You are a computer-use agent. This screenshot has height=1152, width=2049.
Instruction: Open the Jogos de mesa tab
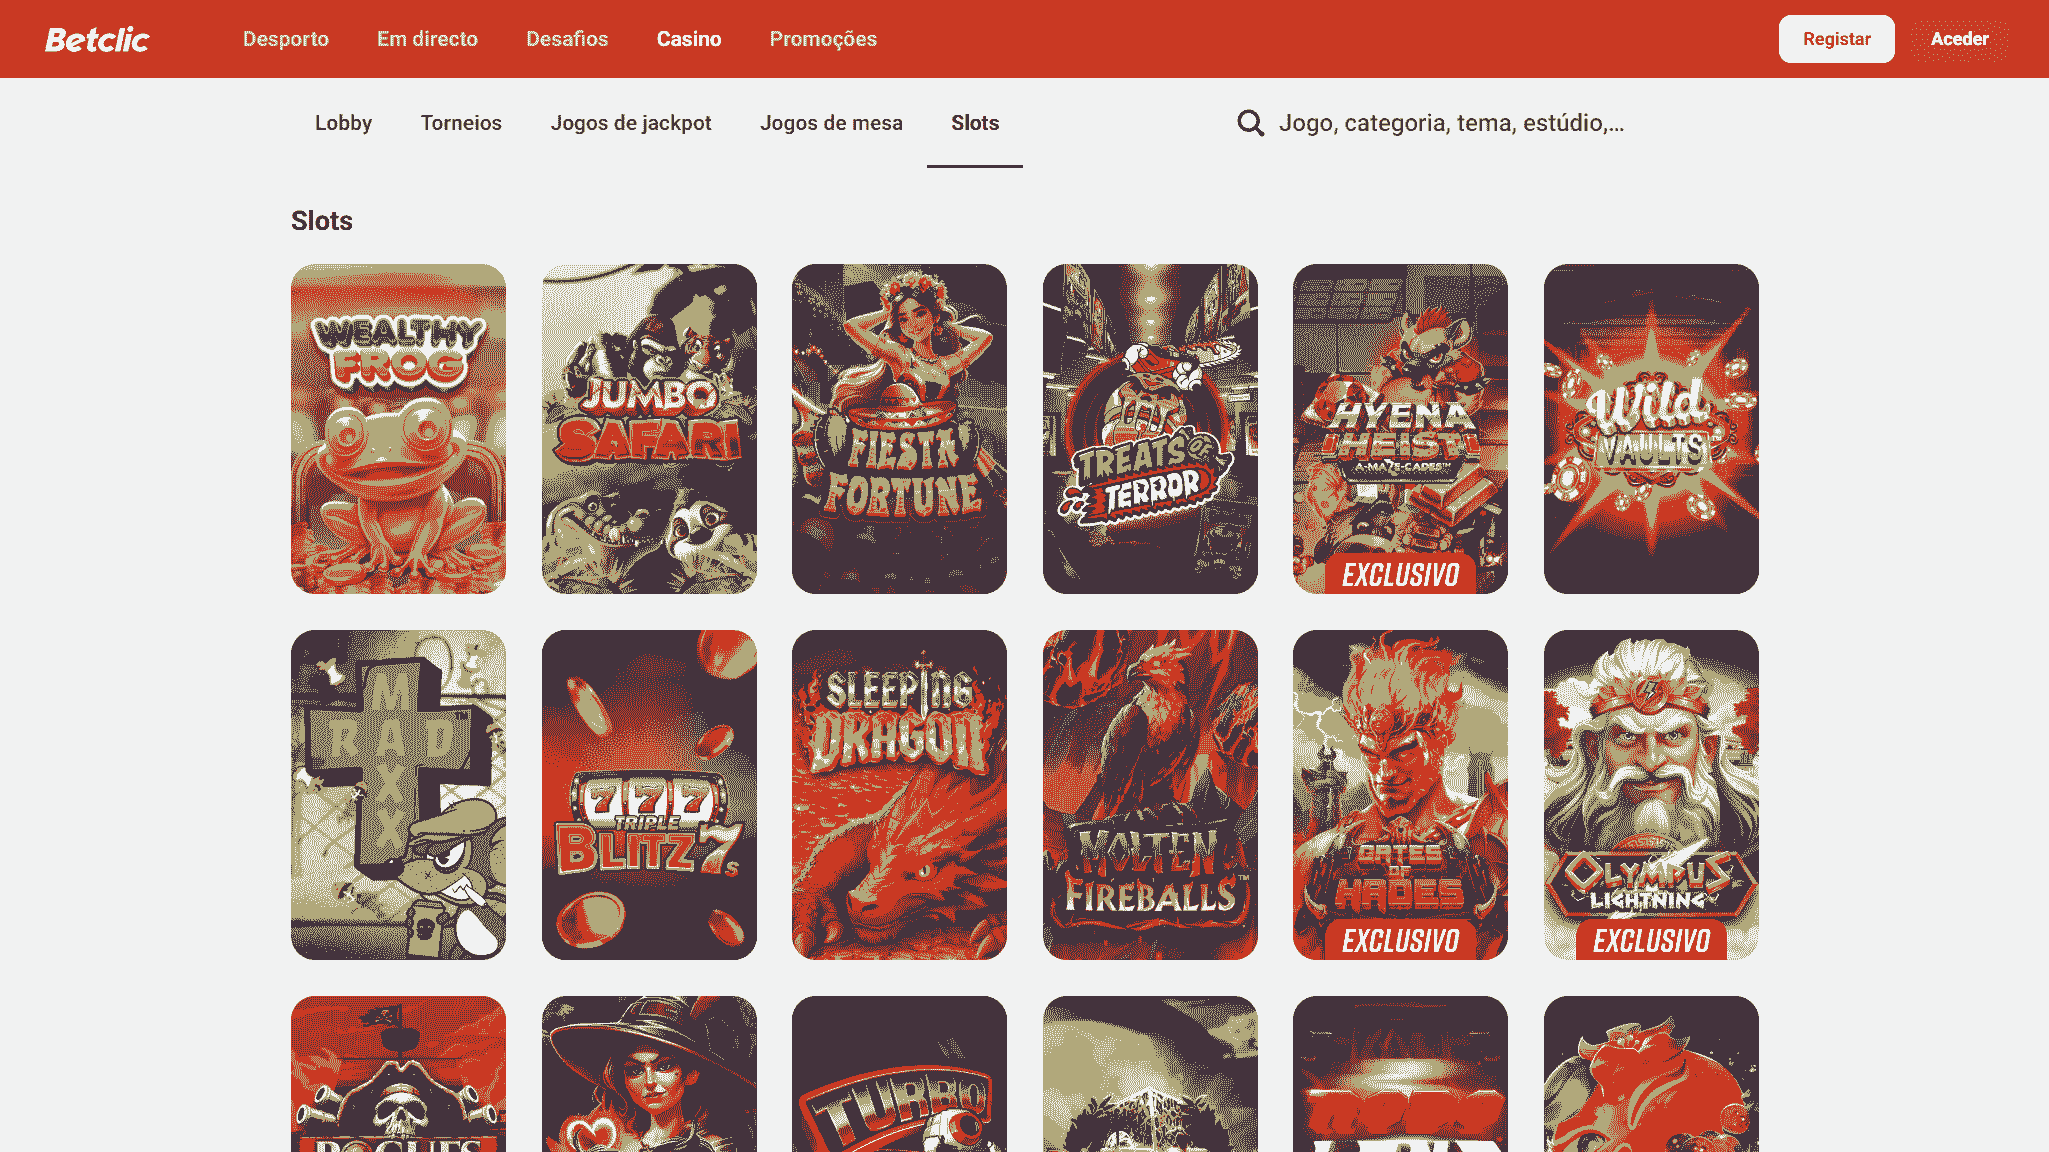(x=831, y=123)
